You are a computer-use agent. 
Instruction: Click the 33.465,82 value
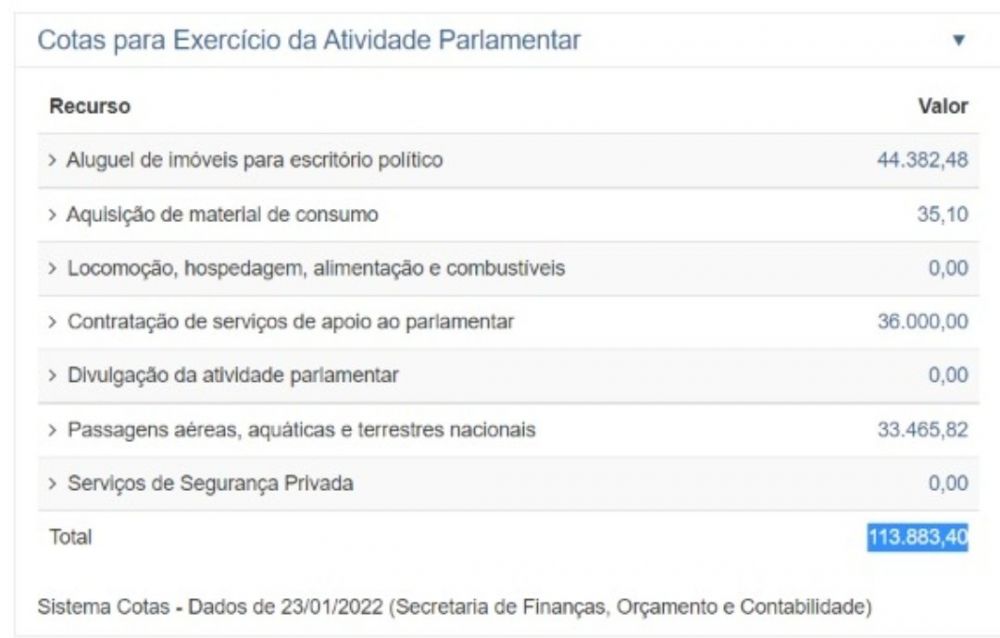point(922,430)
